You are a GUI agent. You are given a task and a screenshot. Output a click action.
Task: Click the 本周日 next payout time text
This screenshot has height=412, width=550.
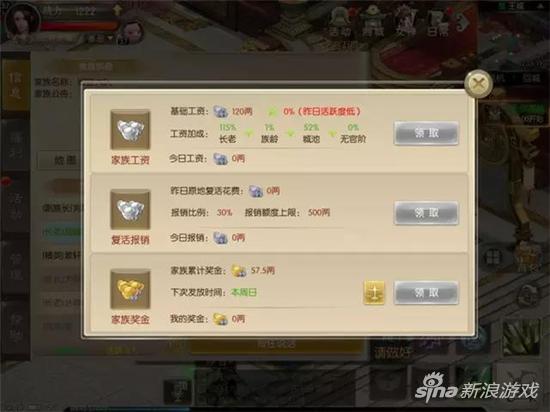[x=243, y=292]
